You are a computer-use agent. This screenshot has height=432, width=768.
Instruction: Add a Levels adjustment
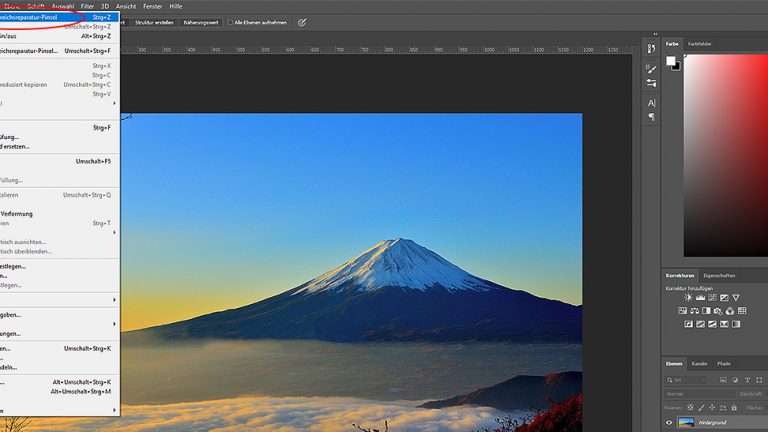(x=700, y=297)
